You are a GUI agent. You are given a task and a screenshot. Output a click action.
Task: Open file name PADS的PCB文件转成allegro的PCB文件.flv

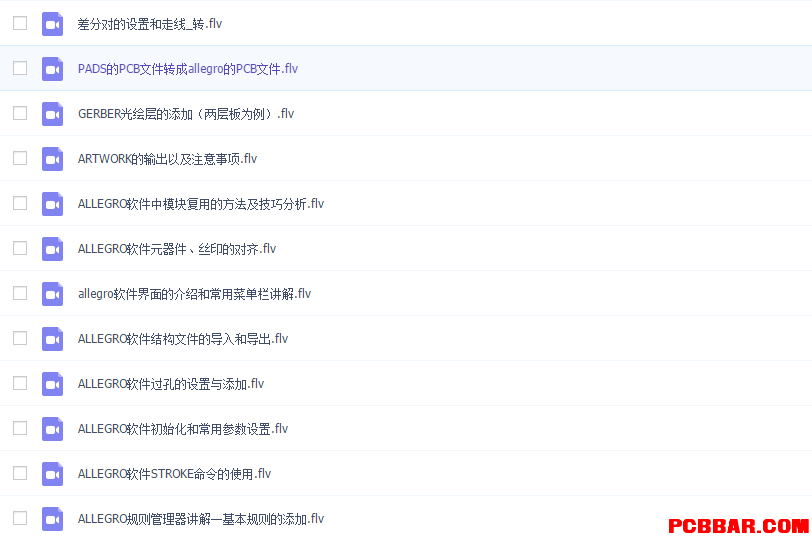[188, 69]
